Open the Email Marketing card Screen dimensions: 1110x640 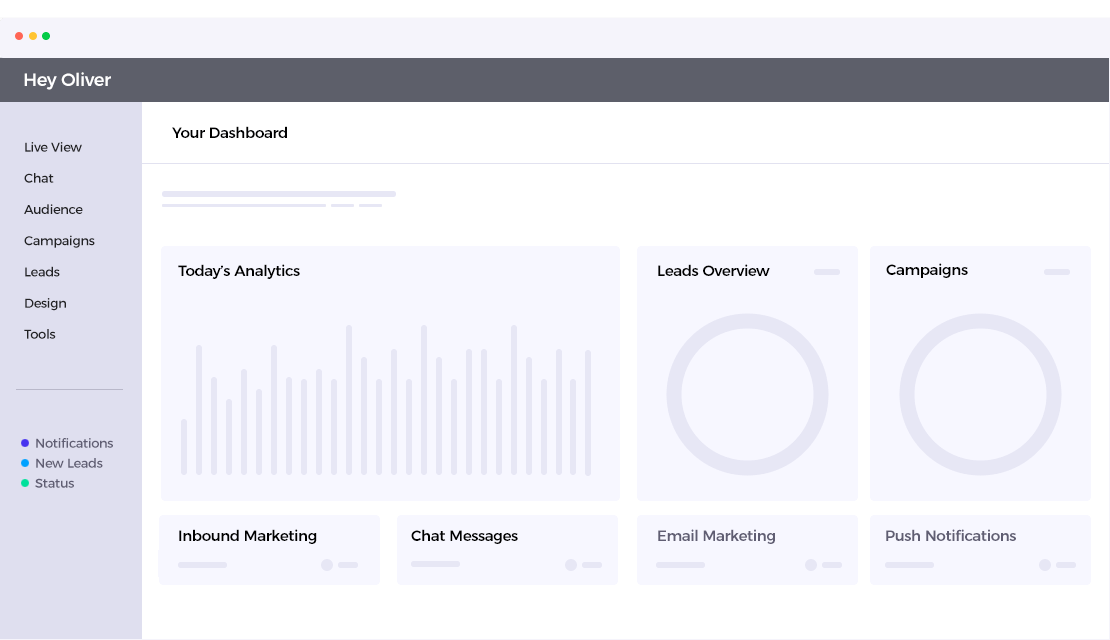(x=747, y=550)
